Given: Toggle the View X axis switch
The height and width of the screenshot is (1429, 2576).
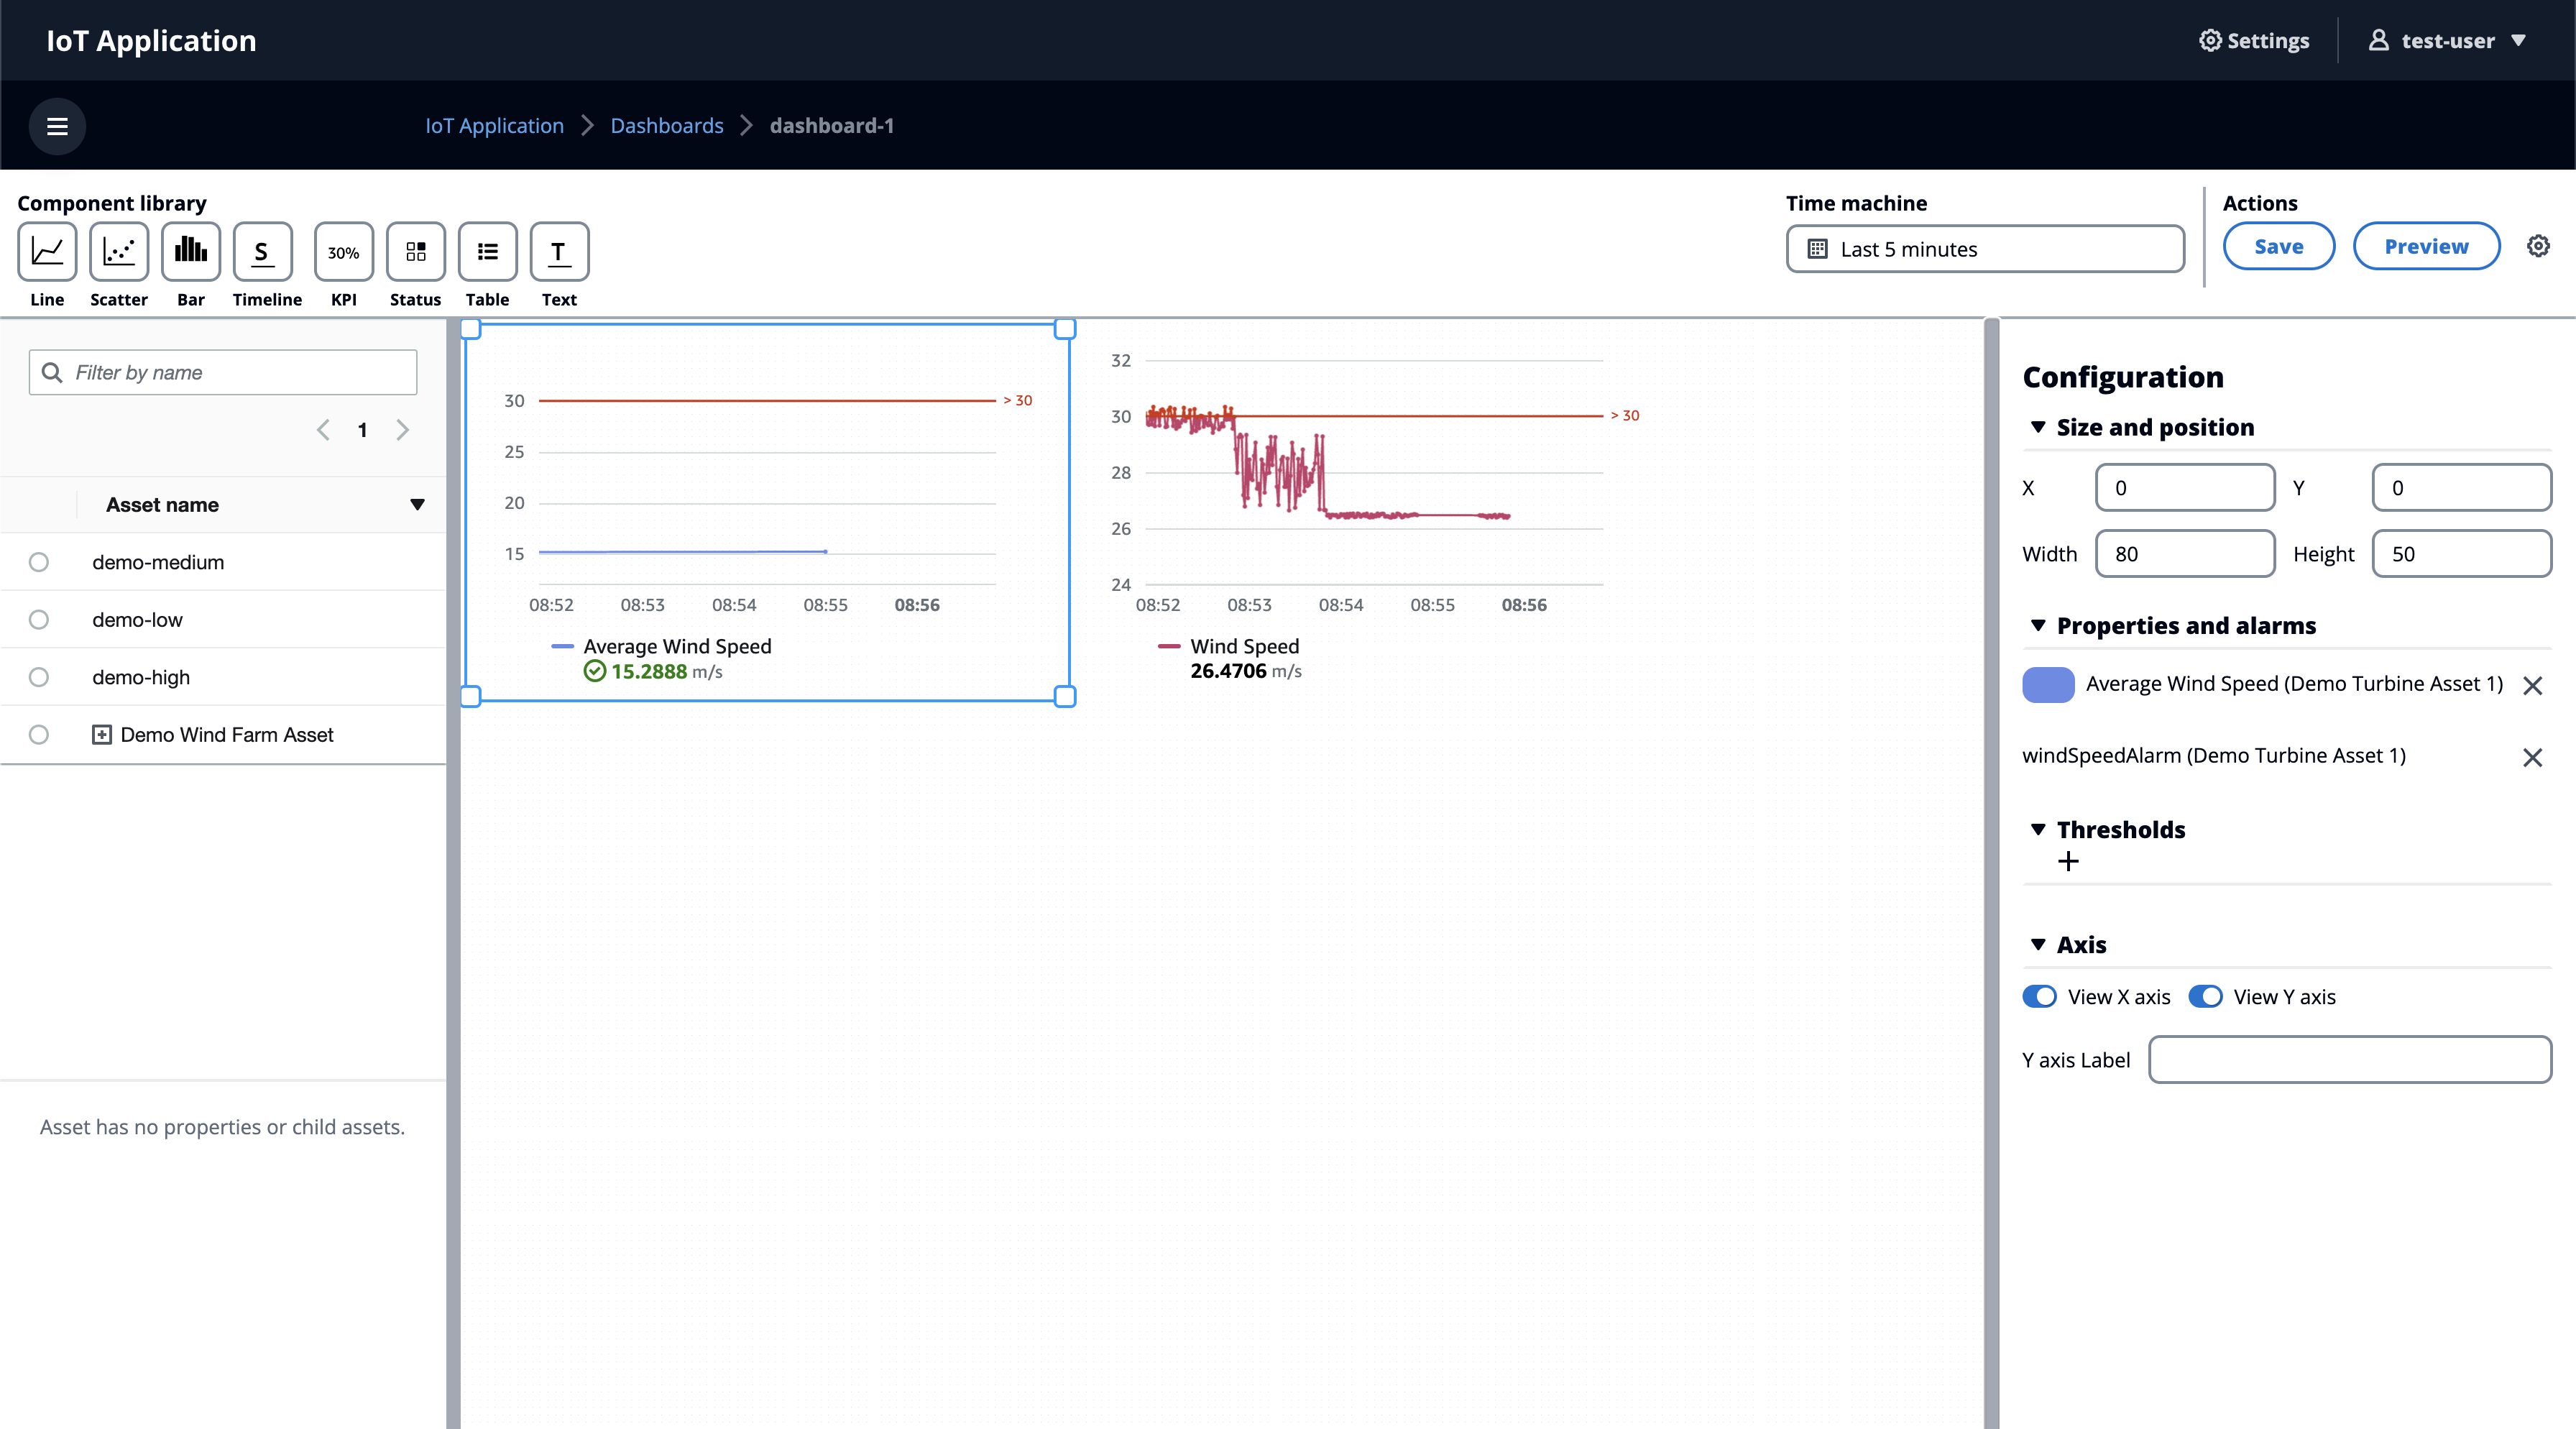Looking at the screenshot, I should pos(2039,997).
